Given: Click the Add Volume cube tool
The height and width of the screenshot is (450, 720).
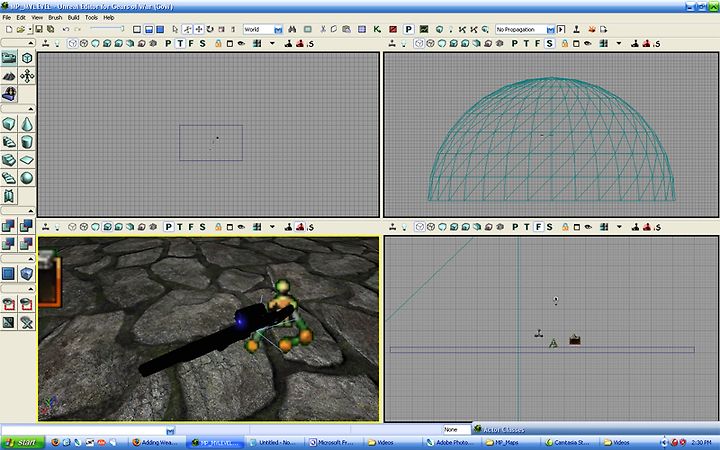Looking at the screenshot, I should tap(27, 274).
